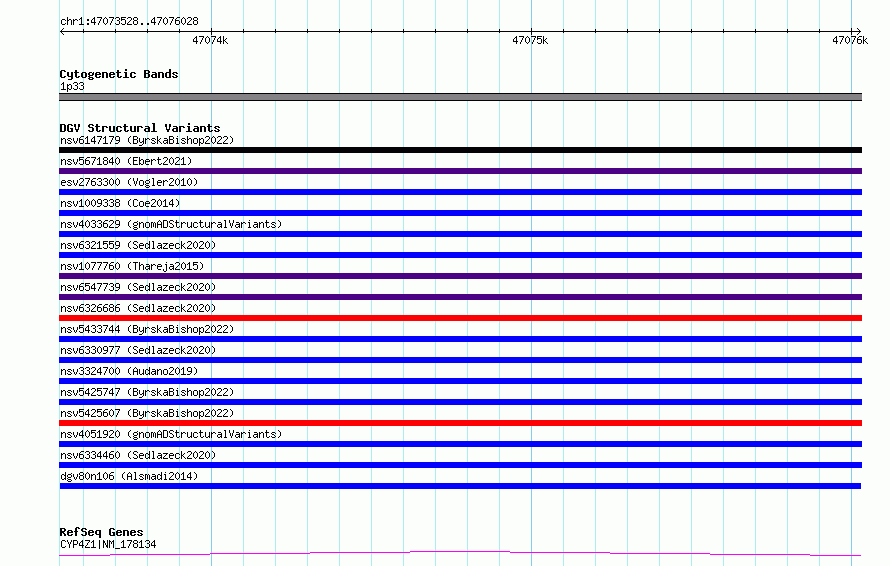Image resolution: width=890 pixels, height=566 pixels.
Task: Select the nsv6330977 Sedlazeck2020 blue bar
Action: point(460,360)
